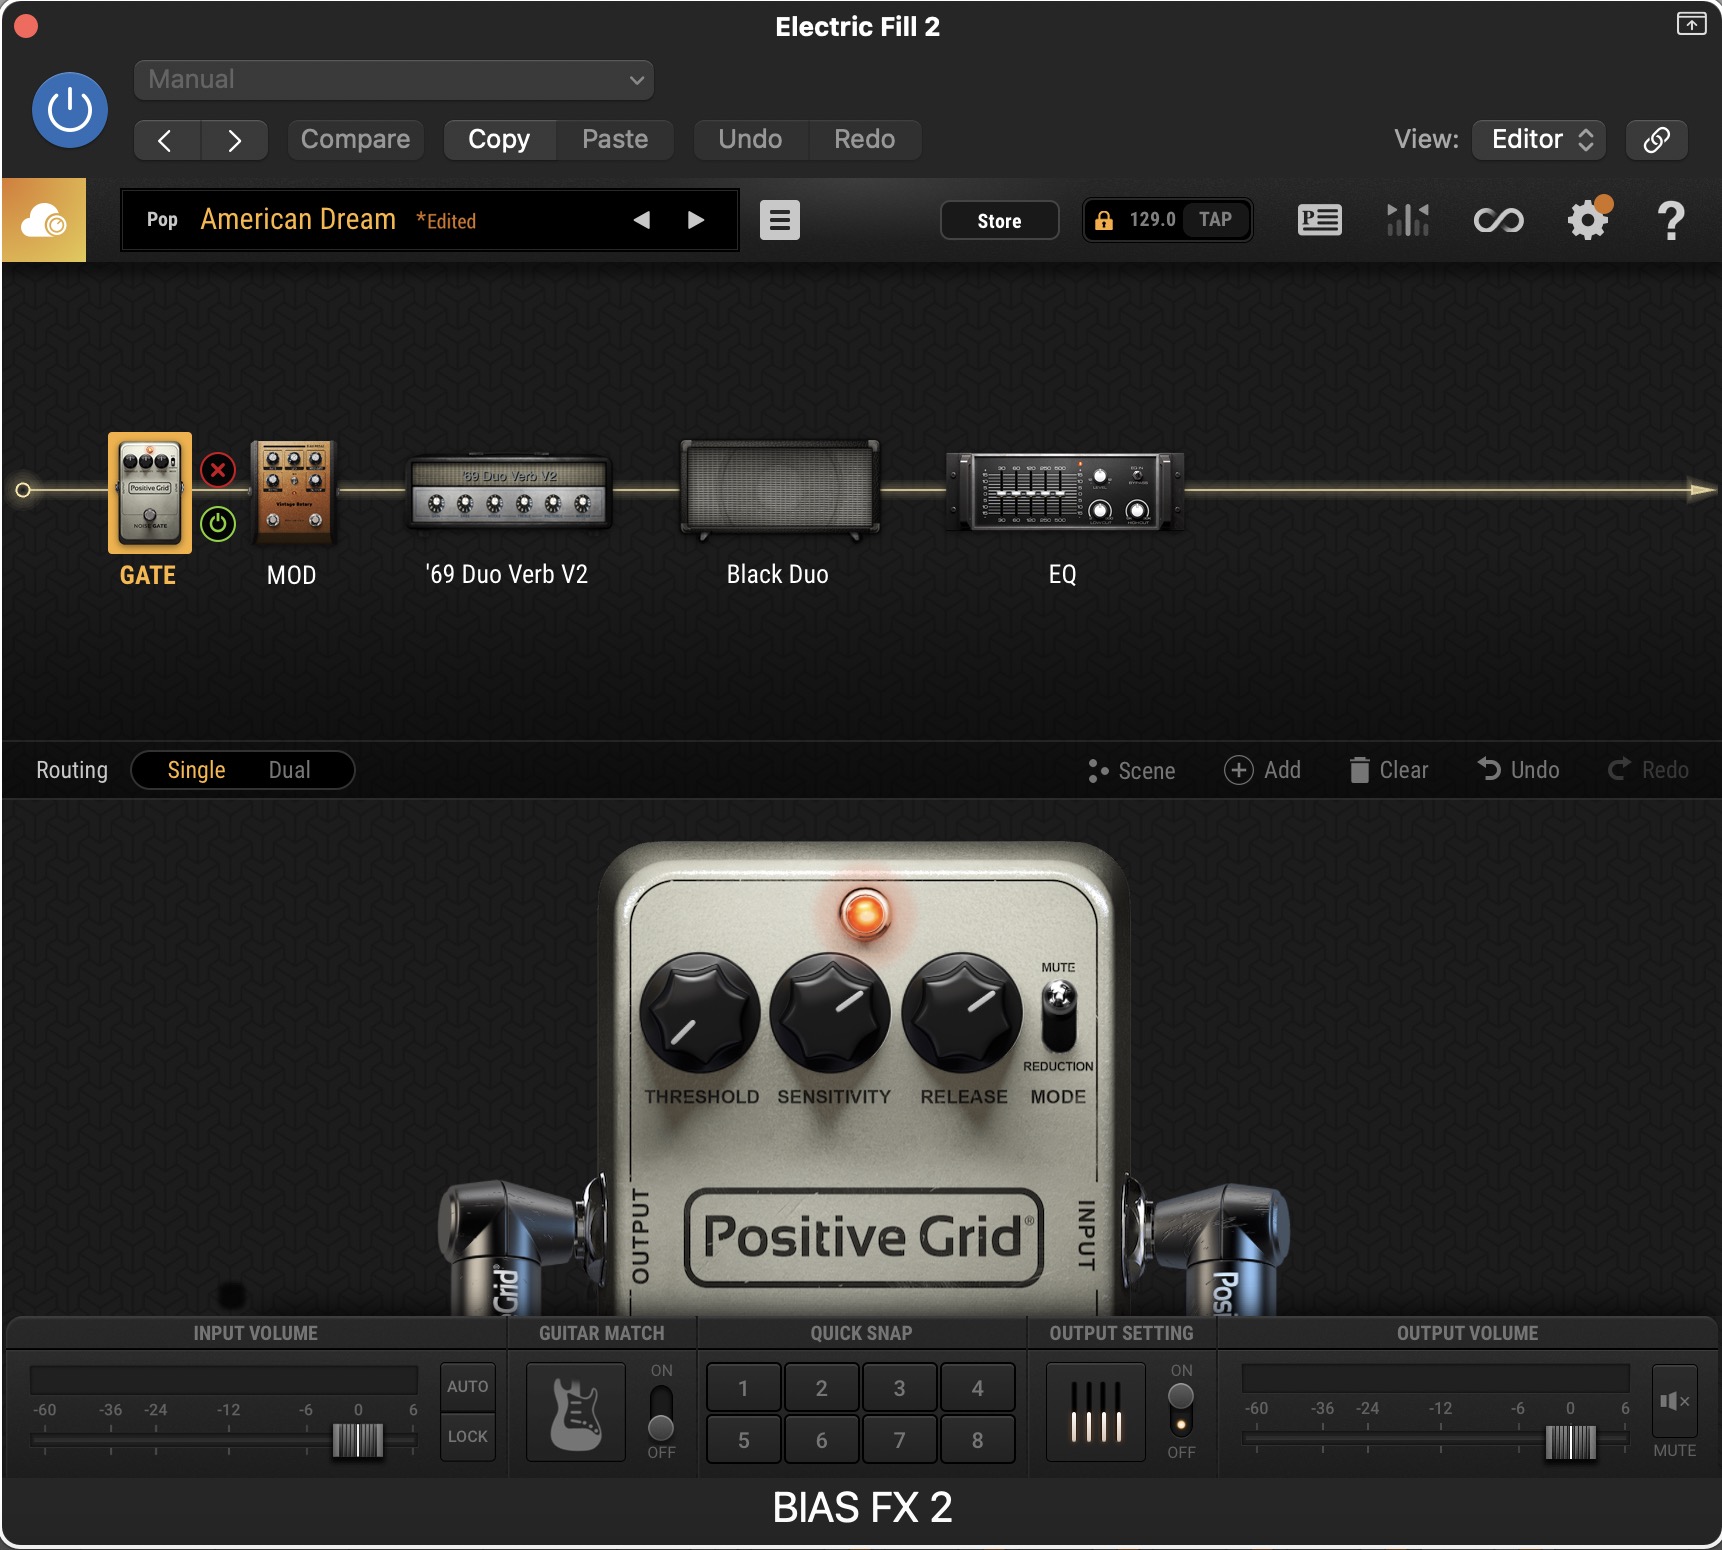Flip the Mute/Reduction MODE switch
Screen dimensions: 1722x1550
1059,1015
